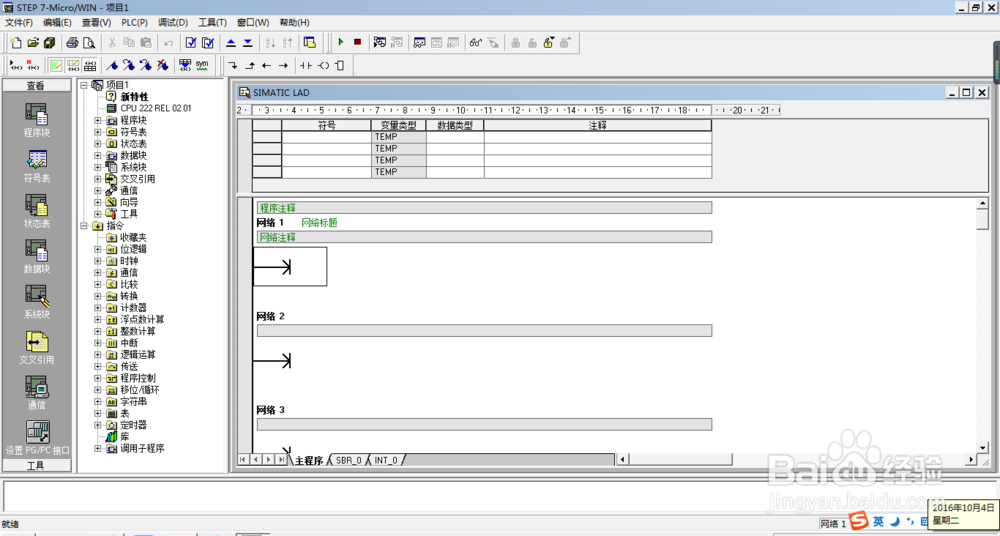
Task: Expand the 程序块 tree node
Action: (x=98, y=120)
